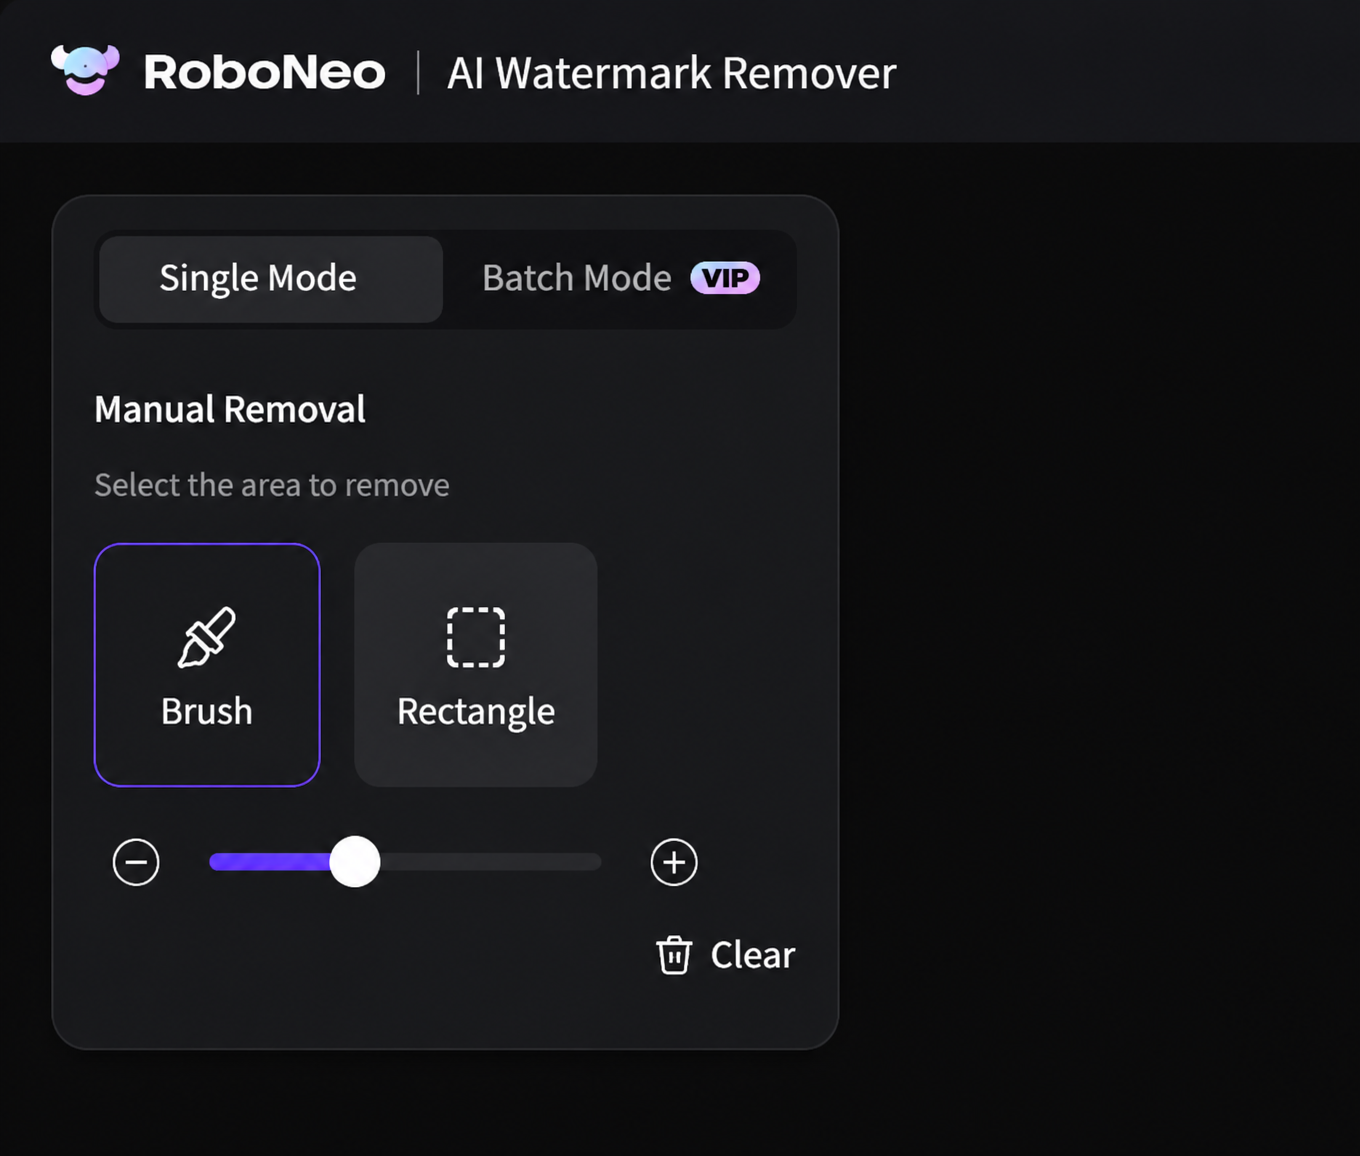Select the Rectangle selection tool
This screenshot has width=1360, height=1156.
pos(476,665)
